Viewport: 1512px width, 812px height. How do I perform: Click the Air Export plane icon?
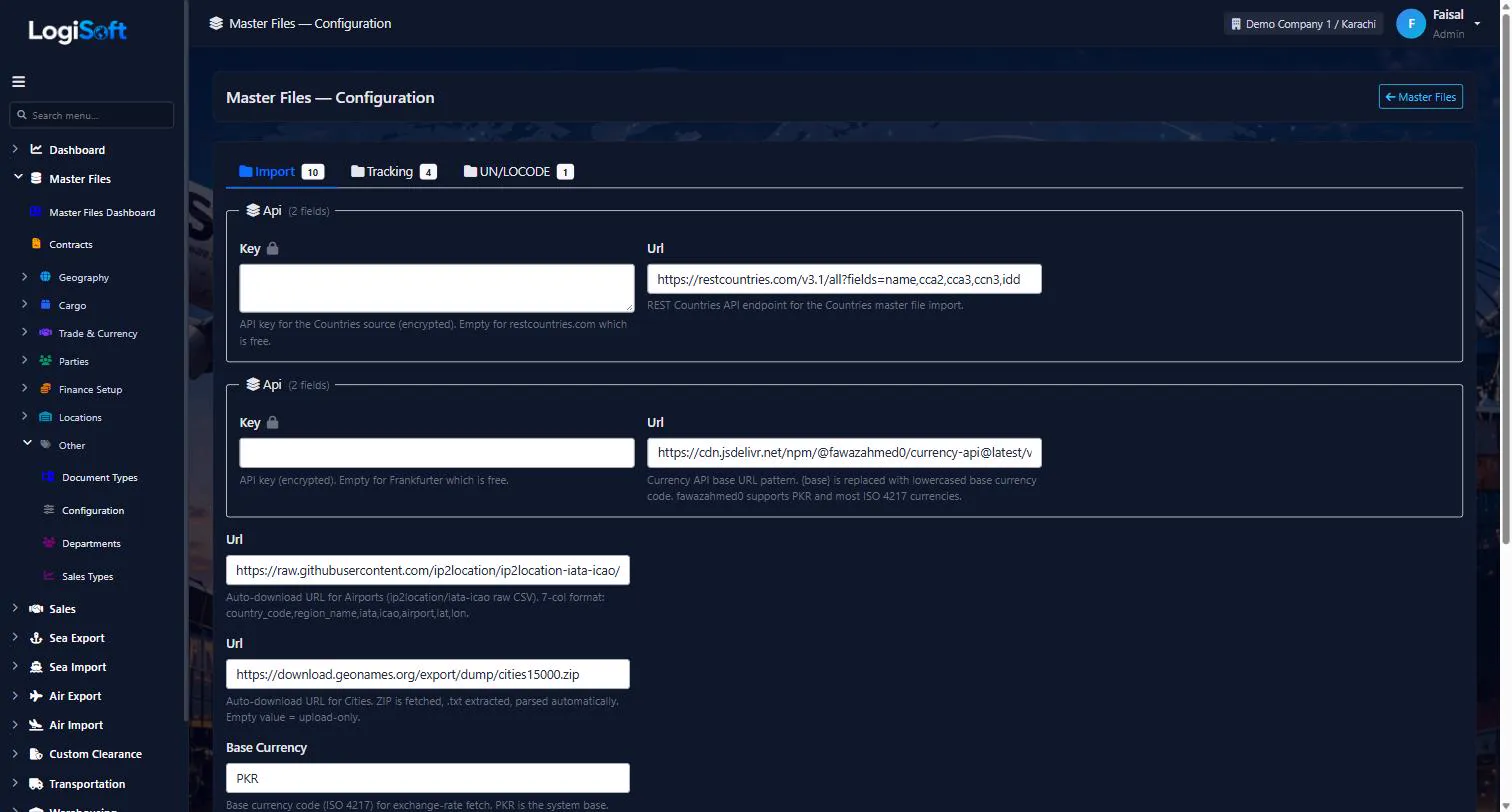pyautogui.click(x=36, y=695)
